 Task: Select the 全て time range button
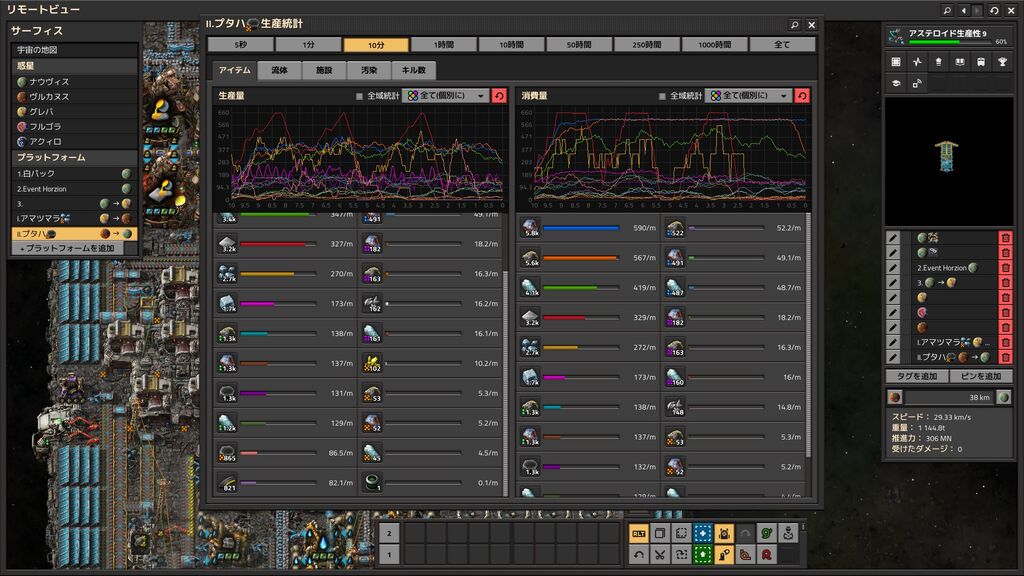click(782, 44)
